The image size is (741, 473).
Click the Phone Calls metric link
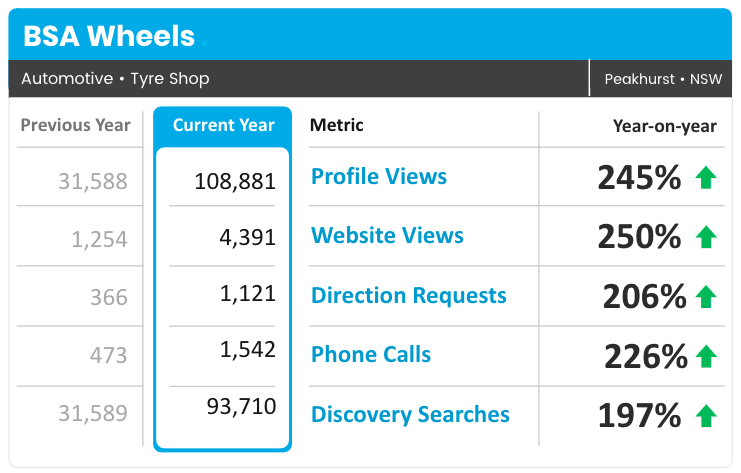pyautogui.click(x=371, y=355)
